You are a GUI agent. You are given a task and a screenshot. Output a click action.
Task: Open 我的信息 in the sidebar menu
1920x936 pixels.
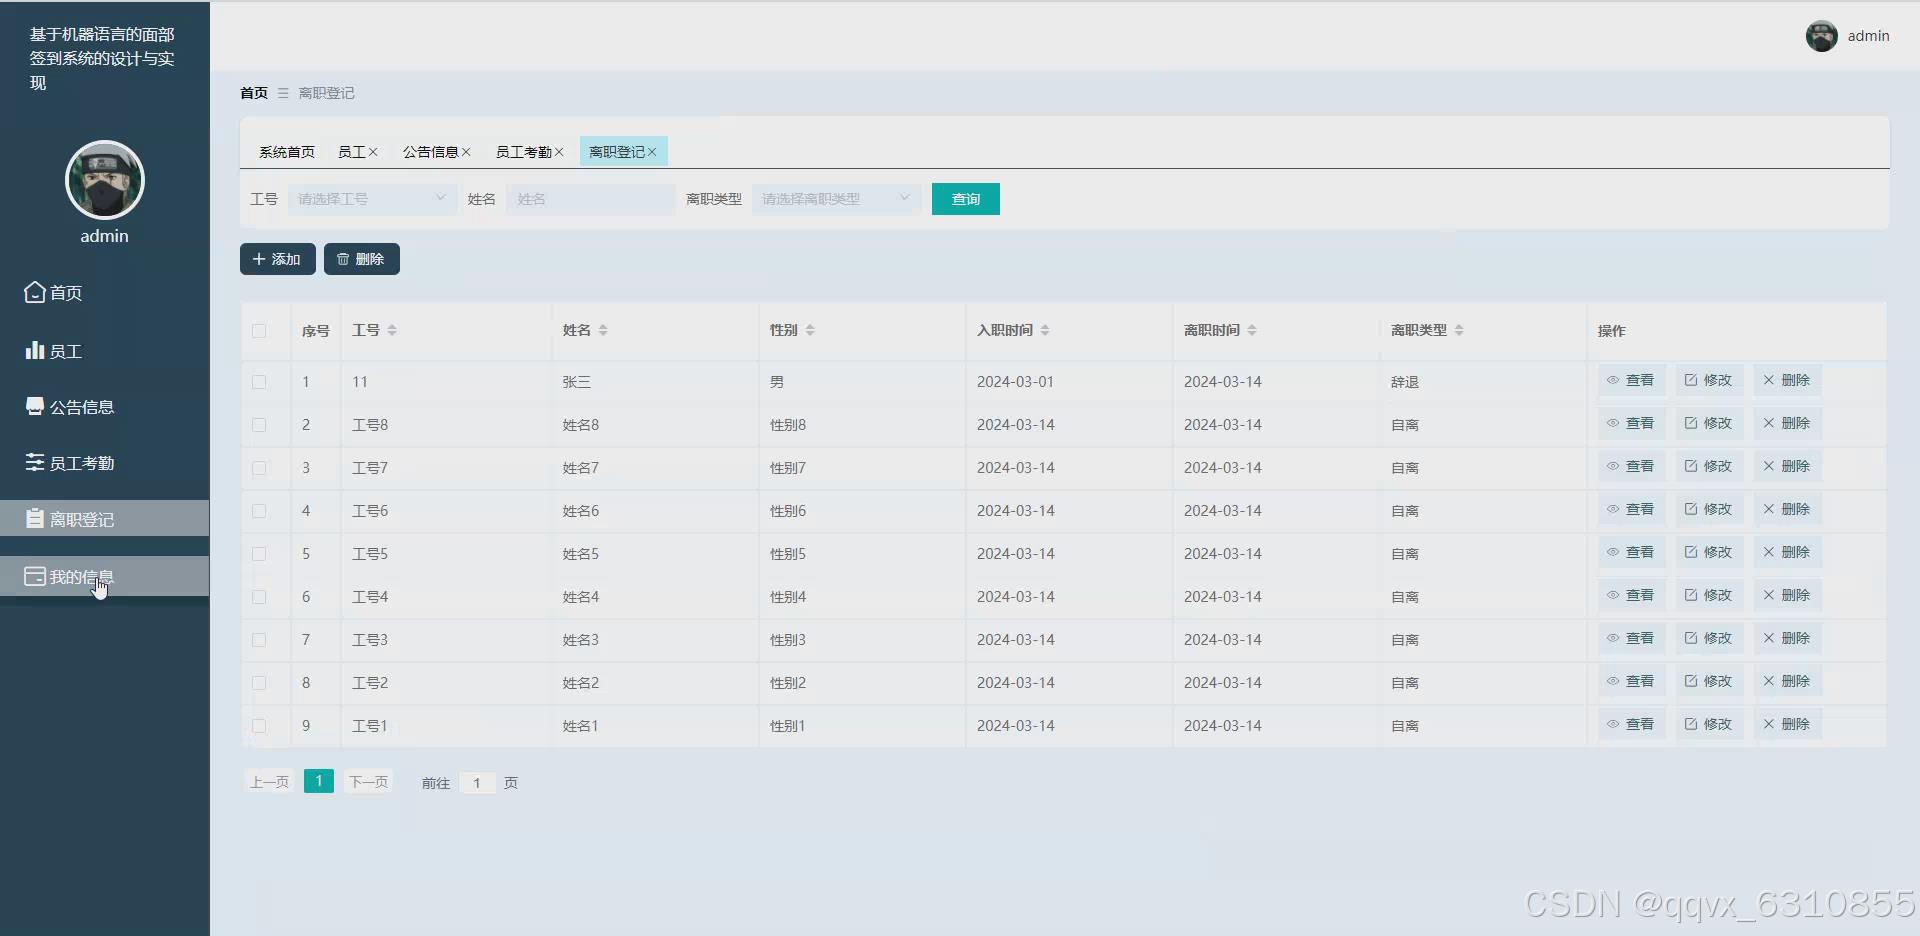(104, 576)
